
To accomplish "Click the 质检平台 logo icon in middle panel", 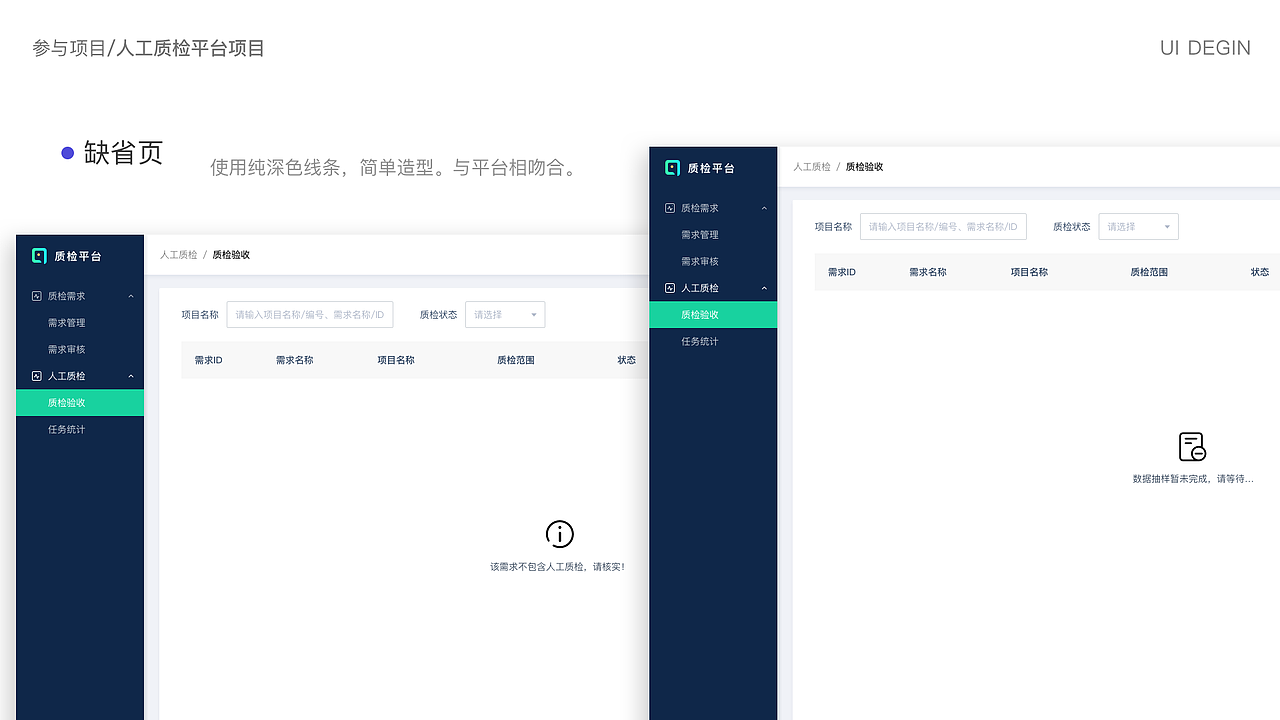I will [671, 168].
